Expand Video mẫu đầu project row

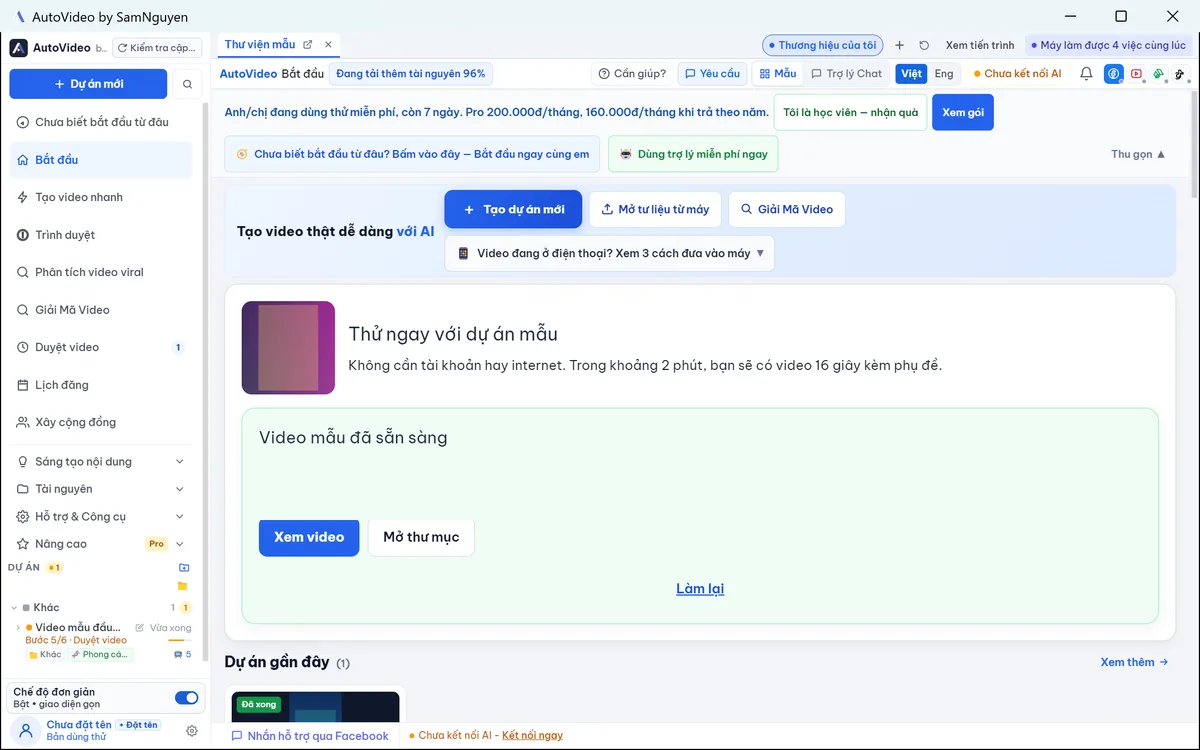[x=18, y=628]
